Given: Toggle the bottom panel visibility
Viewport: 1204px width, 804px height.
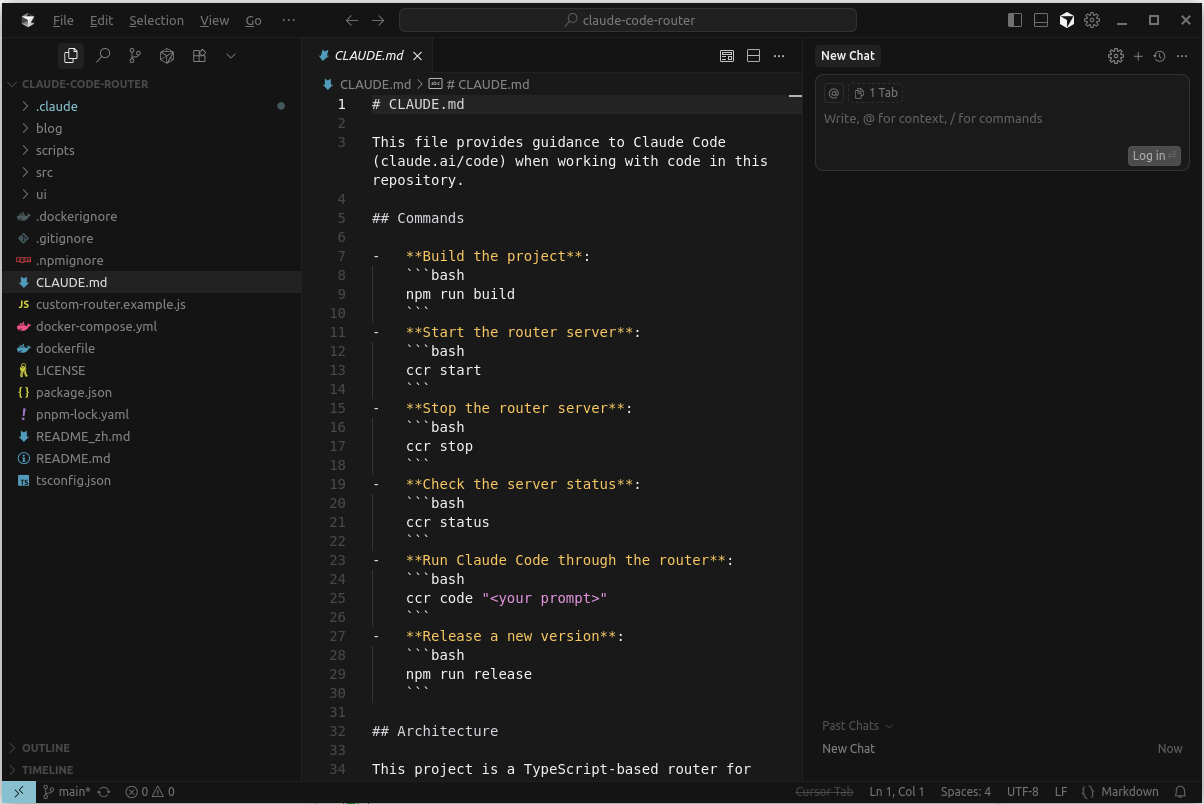Looking at the screenshot, I should pos(1041,20).
